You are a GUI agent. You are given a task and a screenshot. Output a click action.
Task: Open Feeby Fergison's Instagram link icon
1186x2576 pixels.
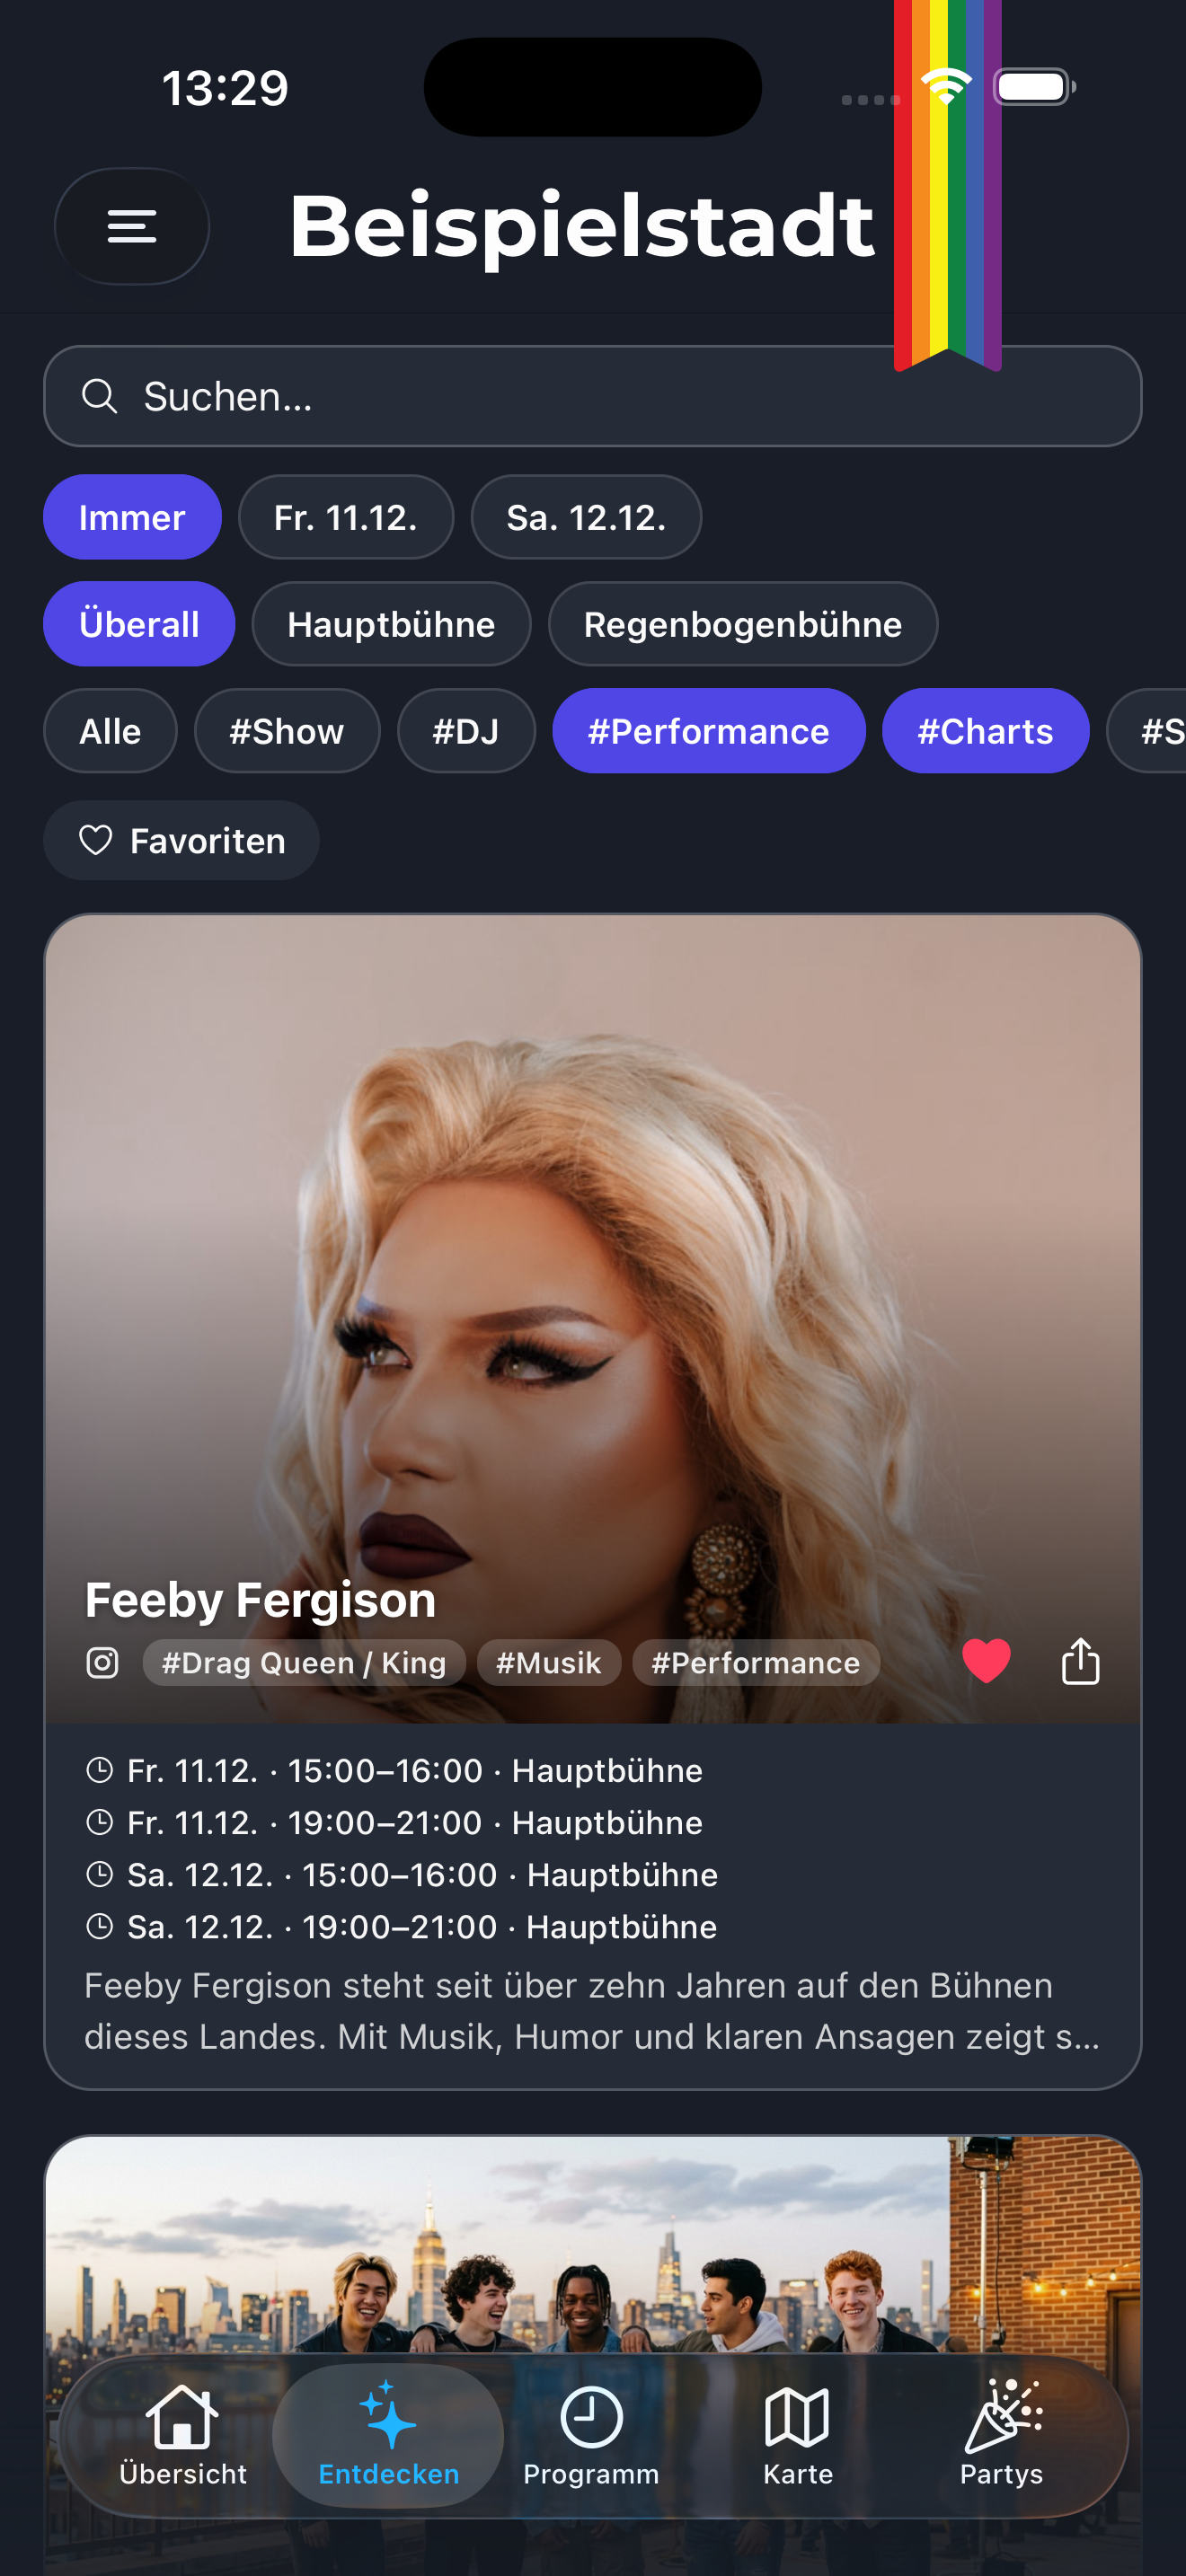coord(102,1663)
